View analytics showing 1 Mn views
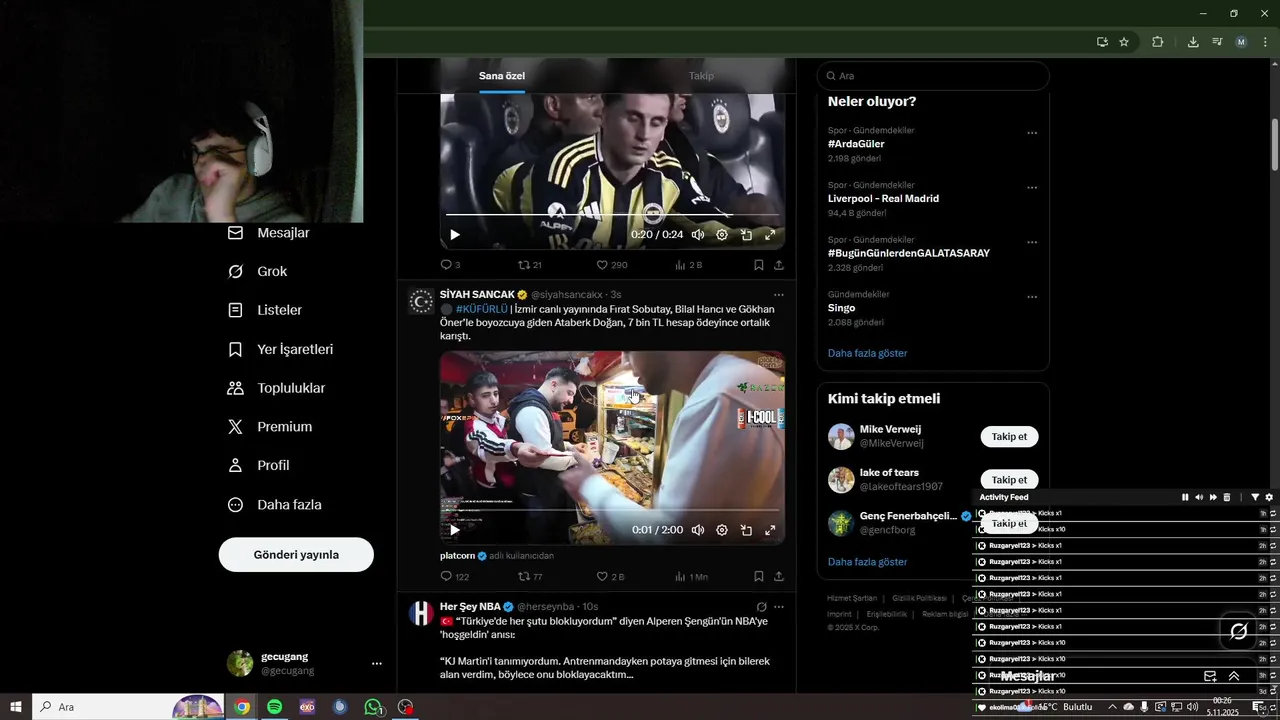1280x720 pixels. pyautogui.click(x=691, y=577)
